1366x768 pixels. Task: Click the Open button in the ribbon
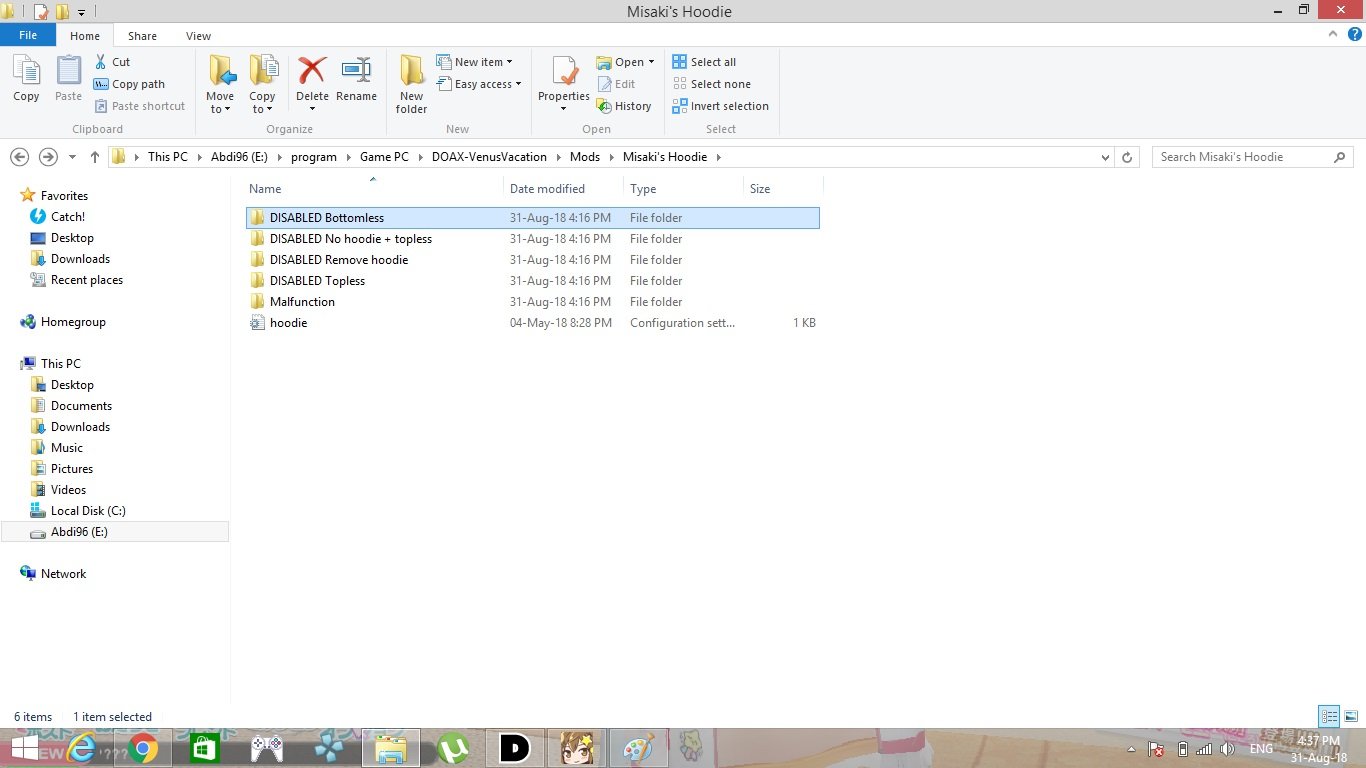[x=625, y=62]
